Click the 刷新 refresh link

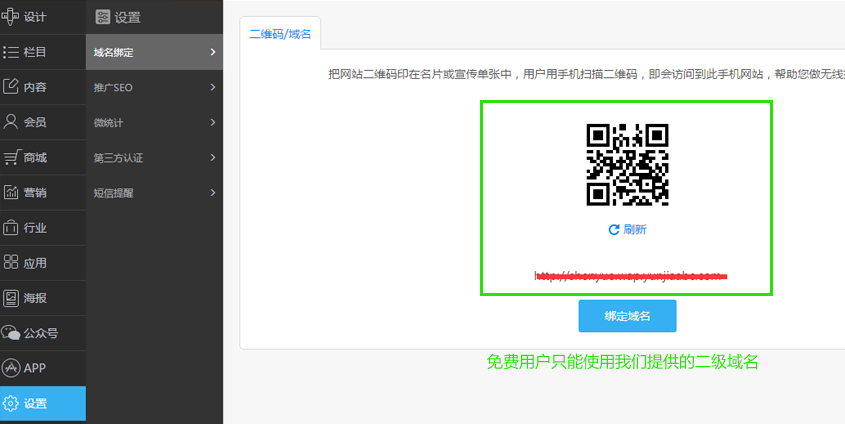(x=627, y=229)
